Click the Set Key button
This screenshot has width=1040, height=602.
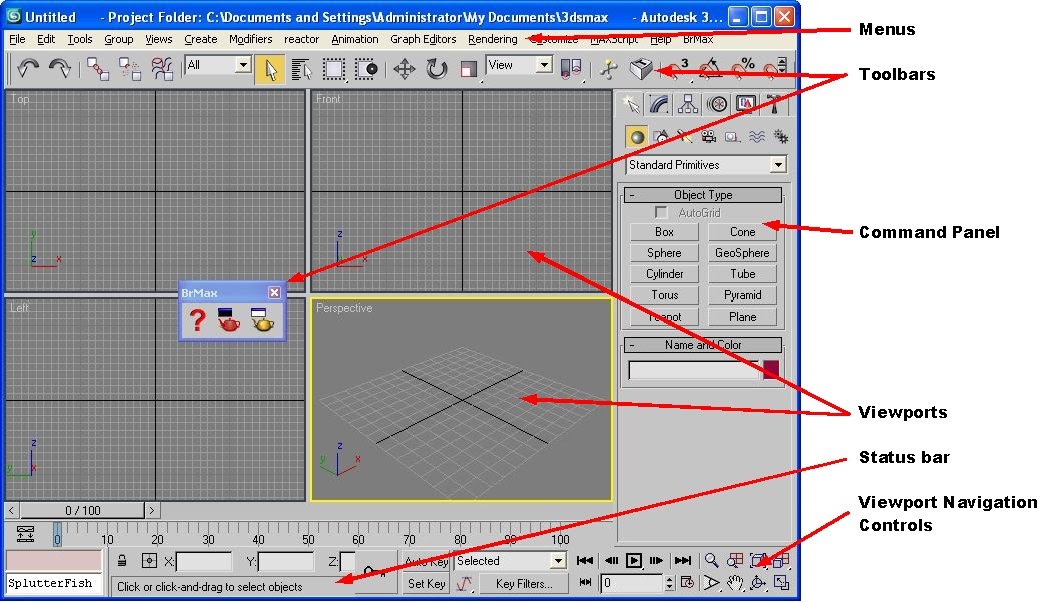click(x=426, y=583)
